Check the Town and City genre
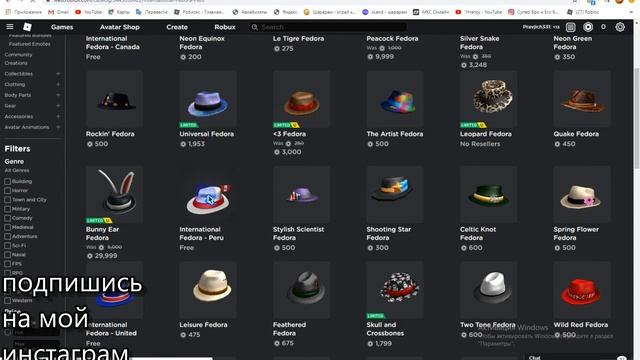640x360 pixels. (x=7, y=200)
